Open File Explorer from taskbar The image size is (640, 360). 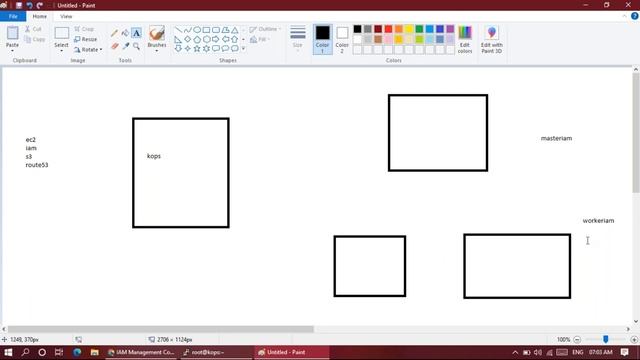click(94, 352)
